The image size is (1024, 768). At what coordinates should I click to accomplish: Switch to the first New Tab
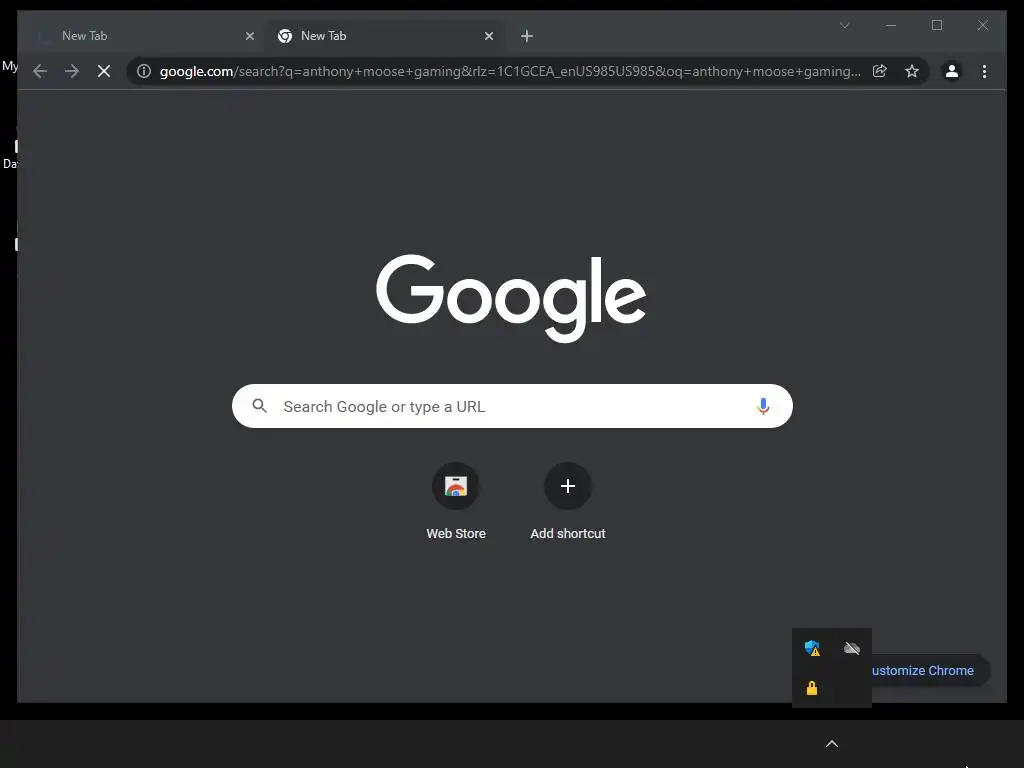pos(142,36)
